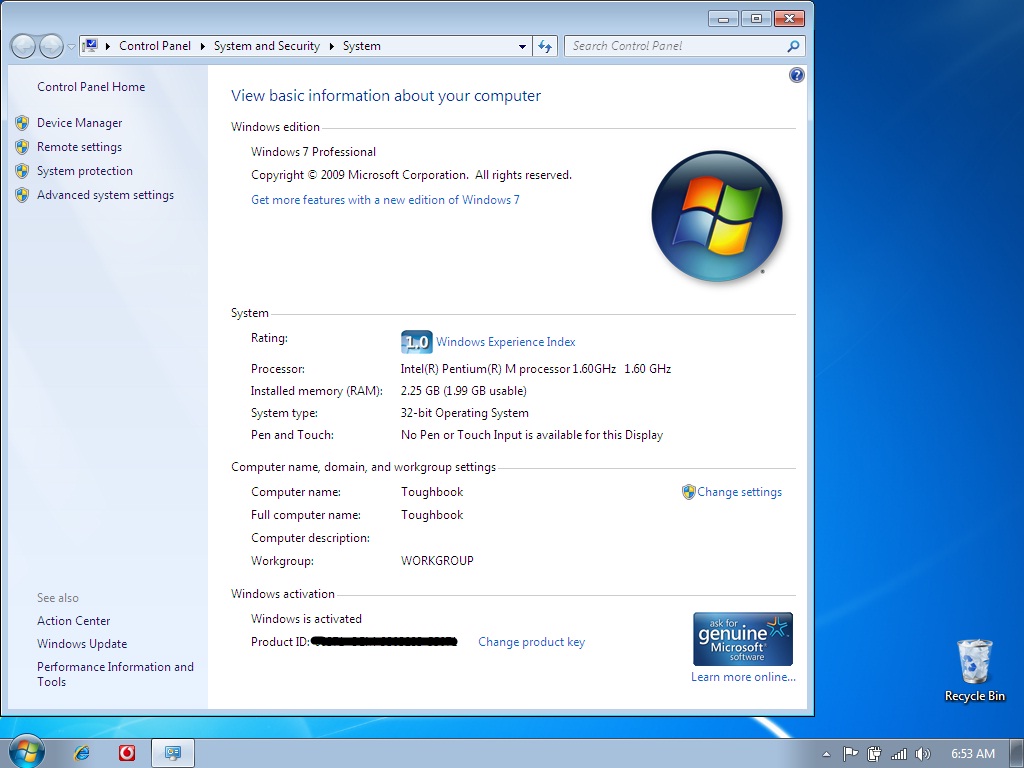Click the Forward navigation arrow
This screenshot has height=768, width=1024.
coord(51,46)
